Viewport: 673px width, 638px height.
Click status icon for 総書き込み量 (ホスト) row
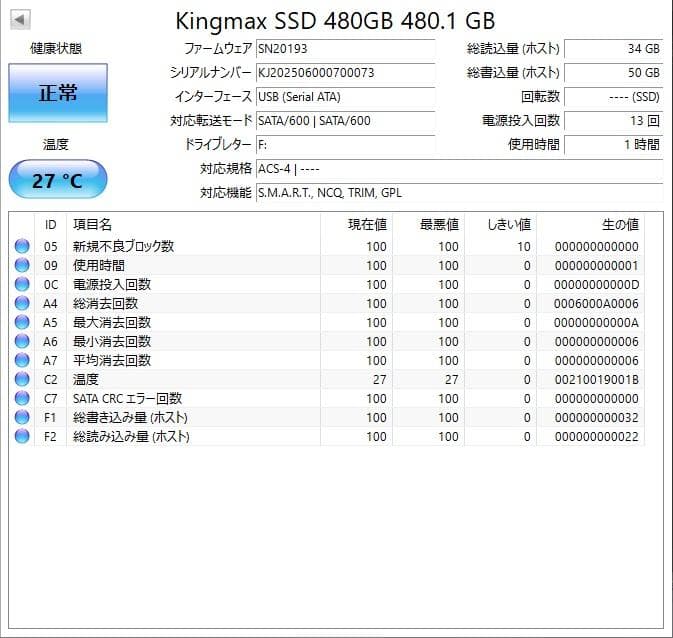[22, 417]
